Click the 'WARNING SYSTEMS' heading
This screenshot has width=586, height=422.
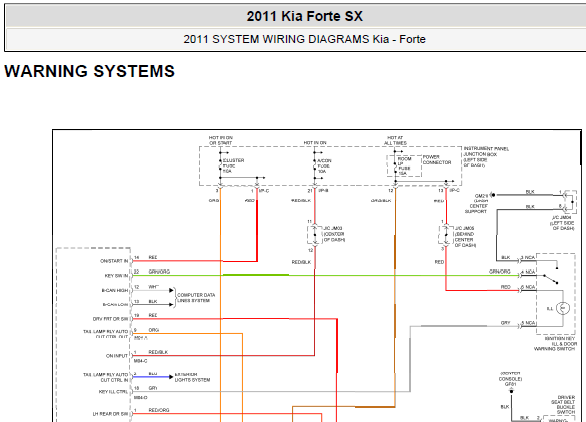pos(89,71)
